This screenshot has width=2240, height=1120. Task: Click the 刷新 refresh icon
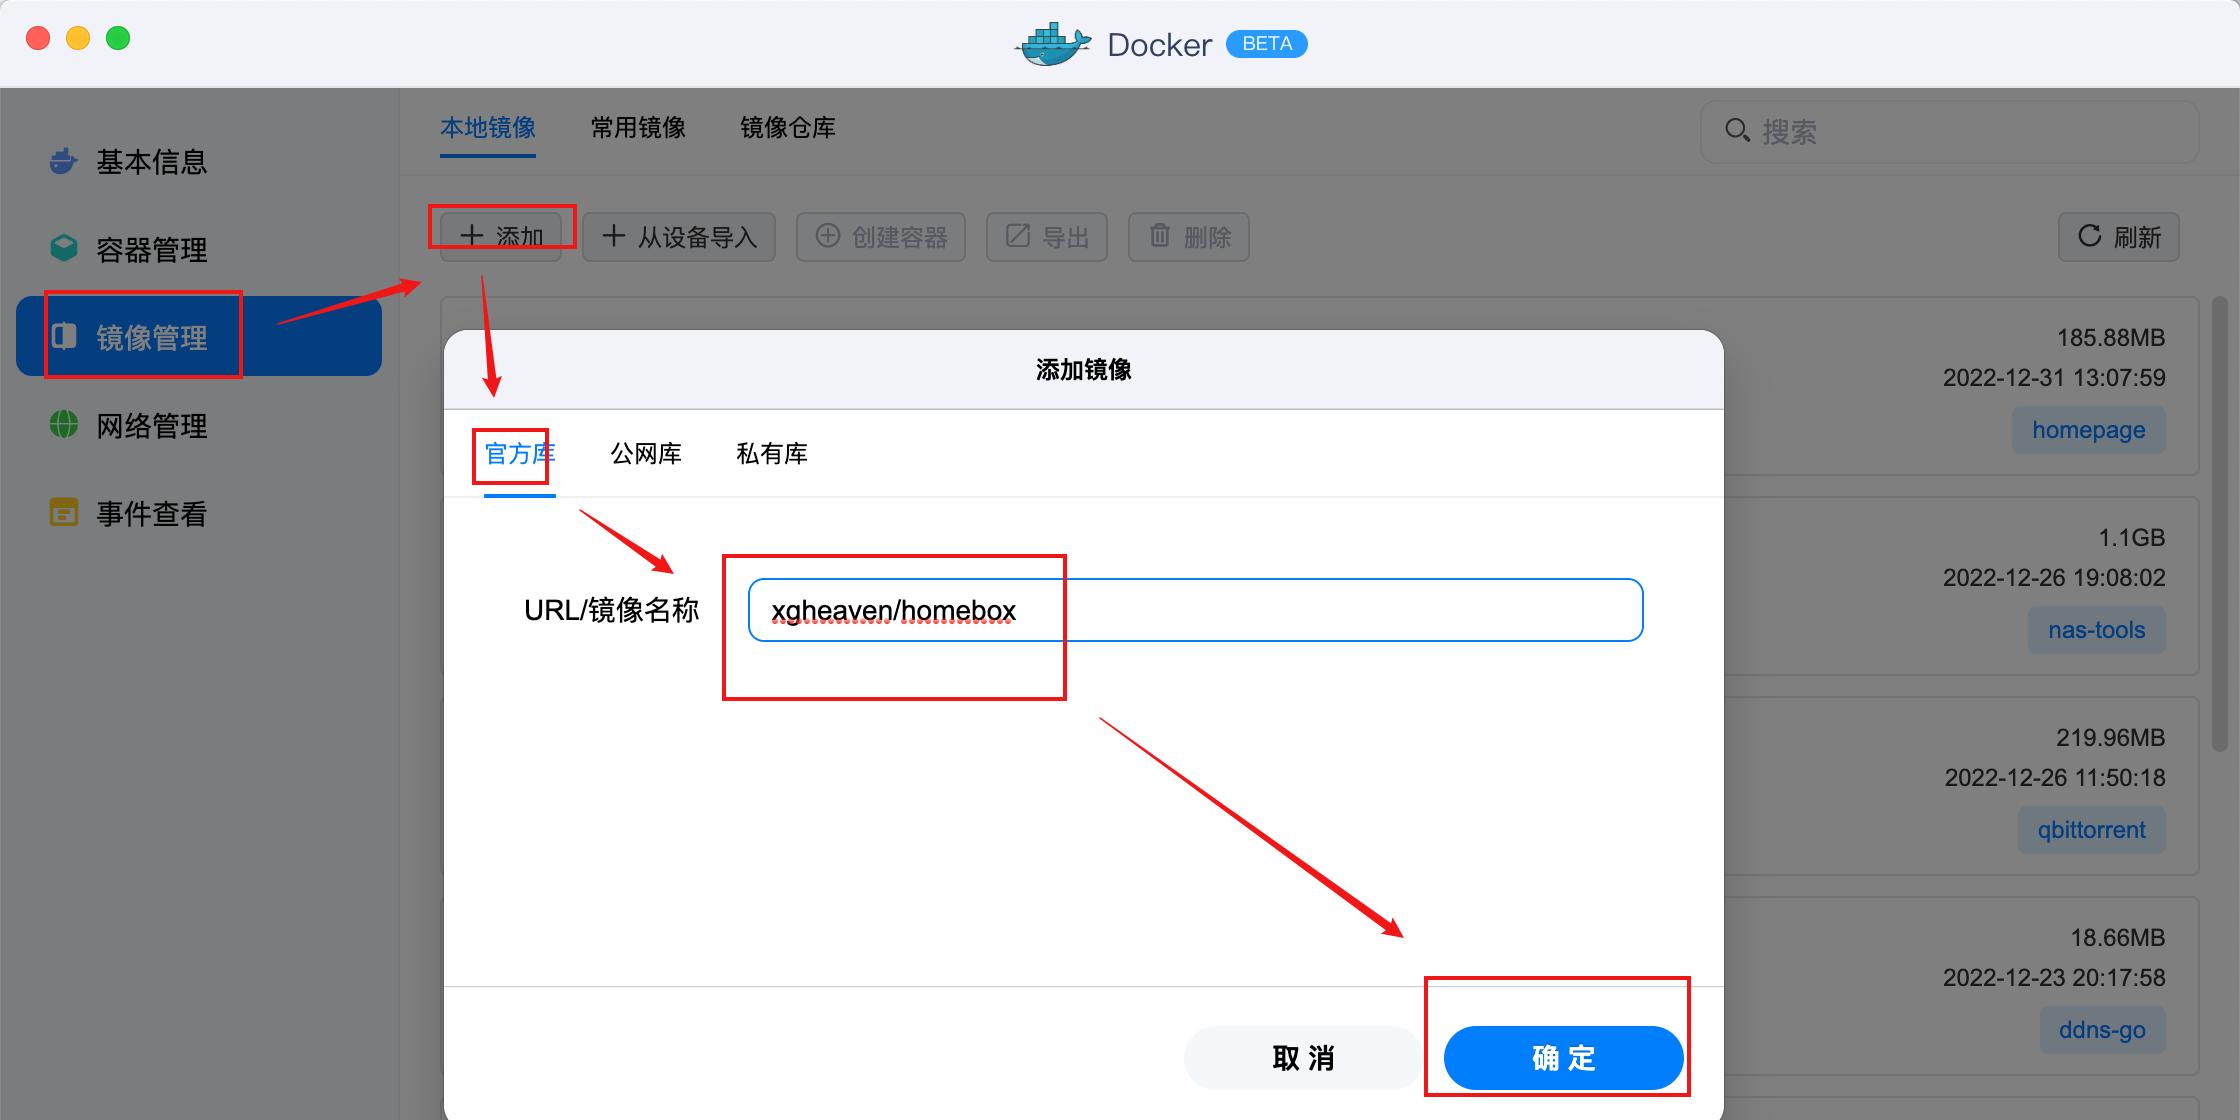[x=2118, y=237]
